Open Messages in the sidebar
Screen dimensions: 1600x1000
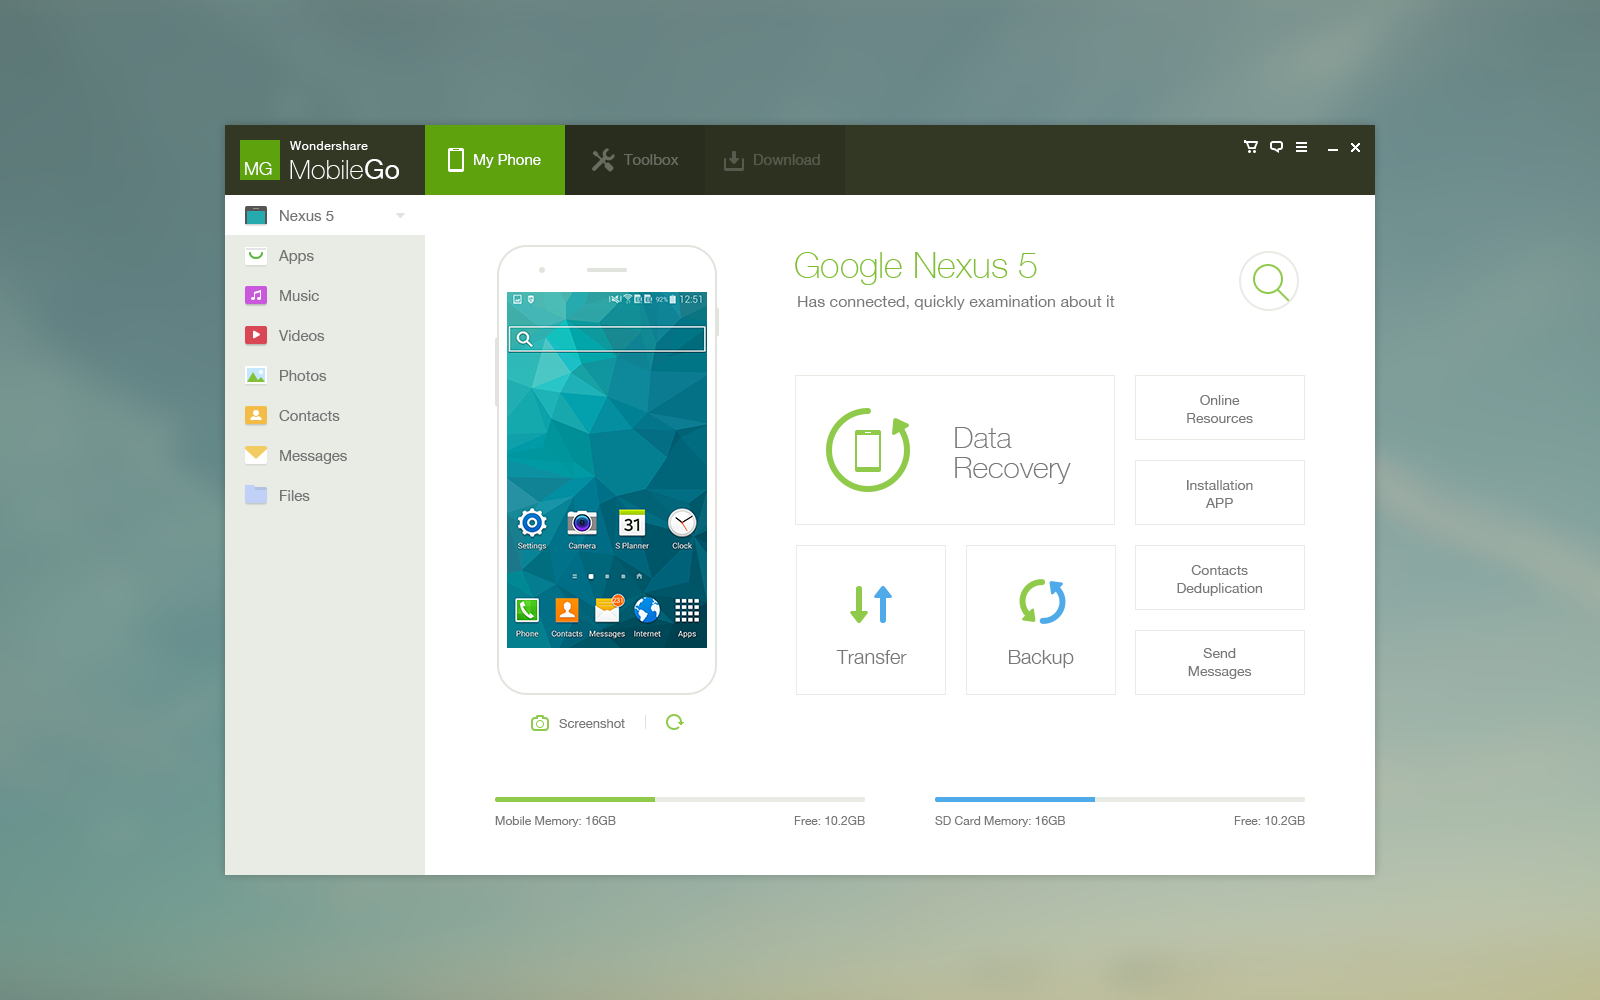(x=325, y=456)
